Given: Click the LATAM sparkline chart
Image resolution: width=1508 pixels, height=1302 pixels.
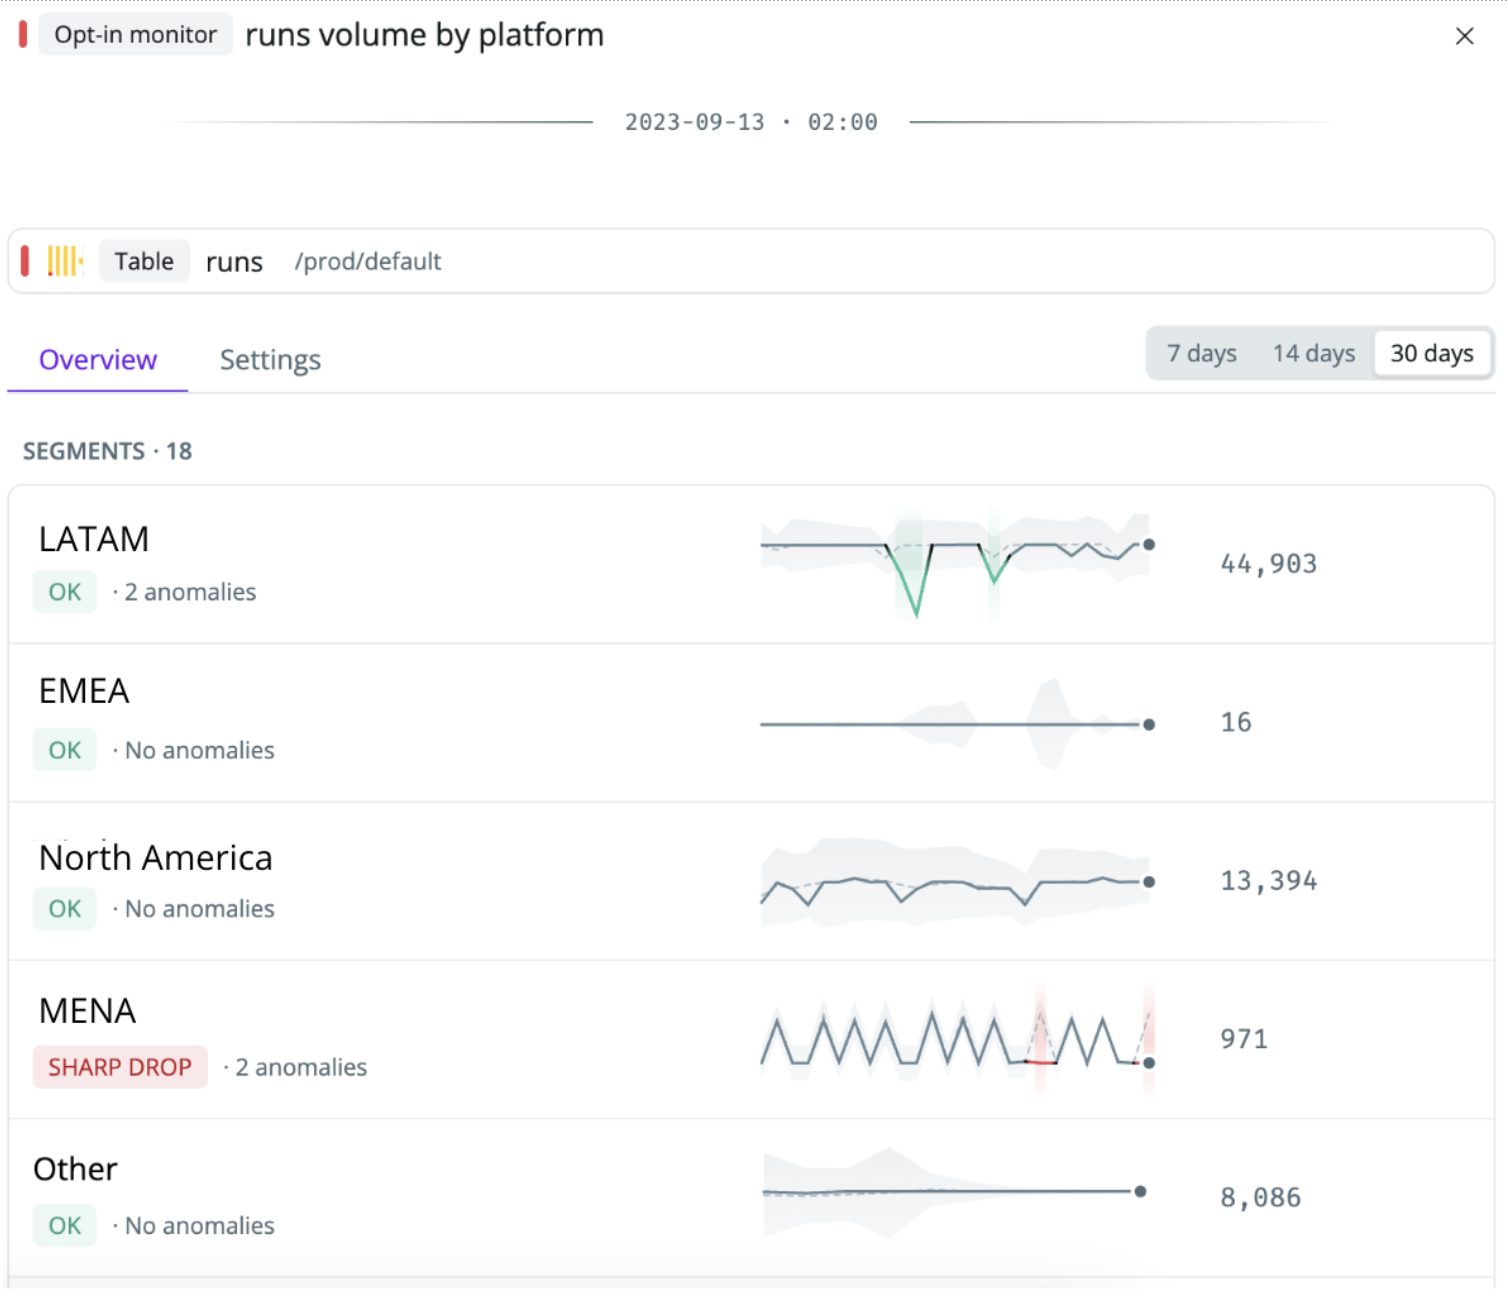Looking at the screenshot, I should (x=957, y=564).
